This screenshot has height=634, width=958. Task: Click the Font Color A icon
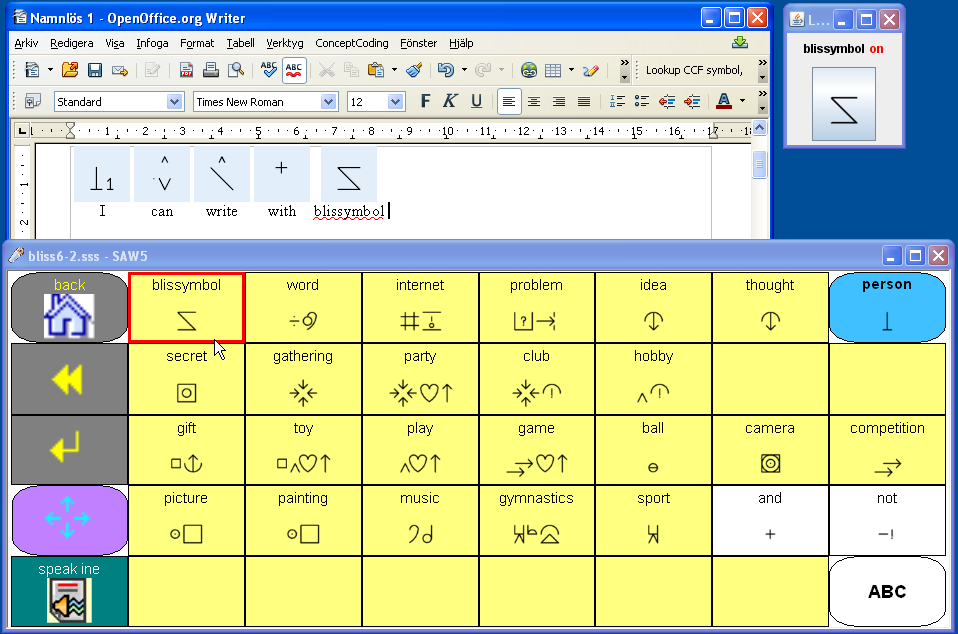click(723, 101)
